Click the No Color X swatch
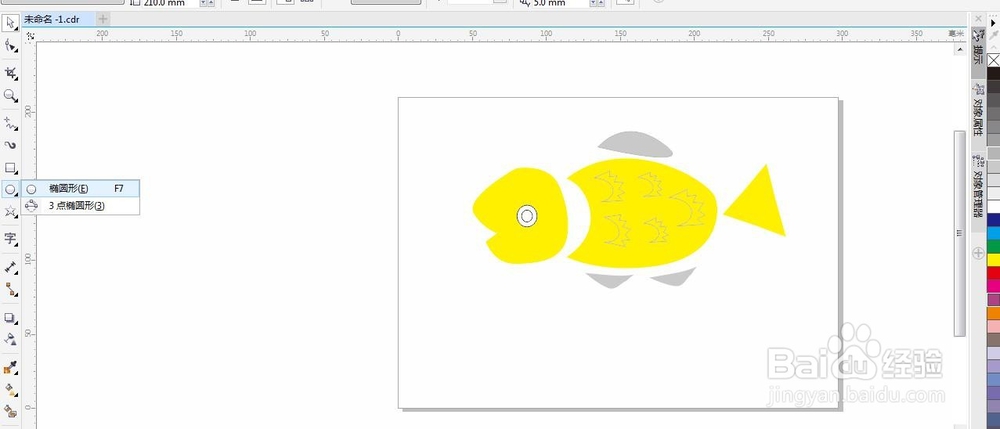 [993, 60]
